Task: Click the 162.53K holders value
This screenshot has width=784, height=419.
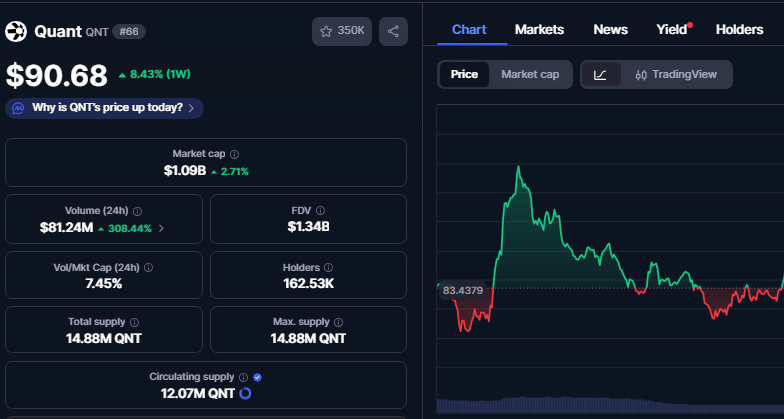Action: [308, 284]
